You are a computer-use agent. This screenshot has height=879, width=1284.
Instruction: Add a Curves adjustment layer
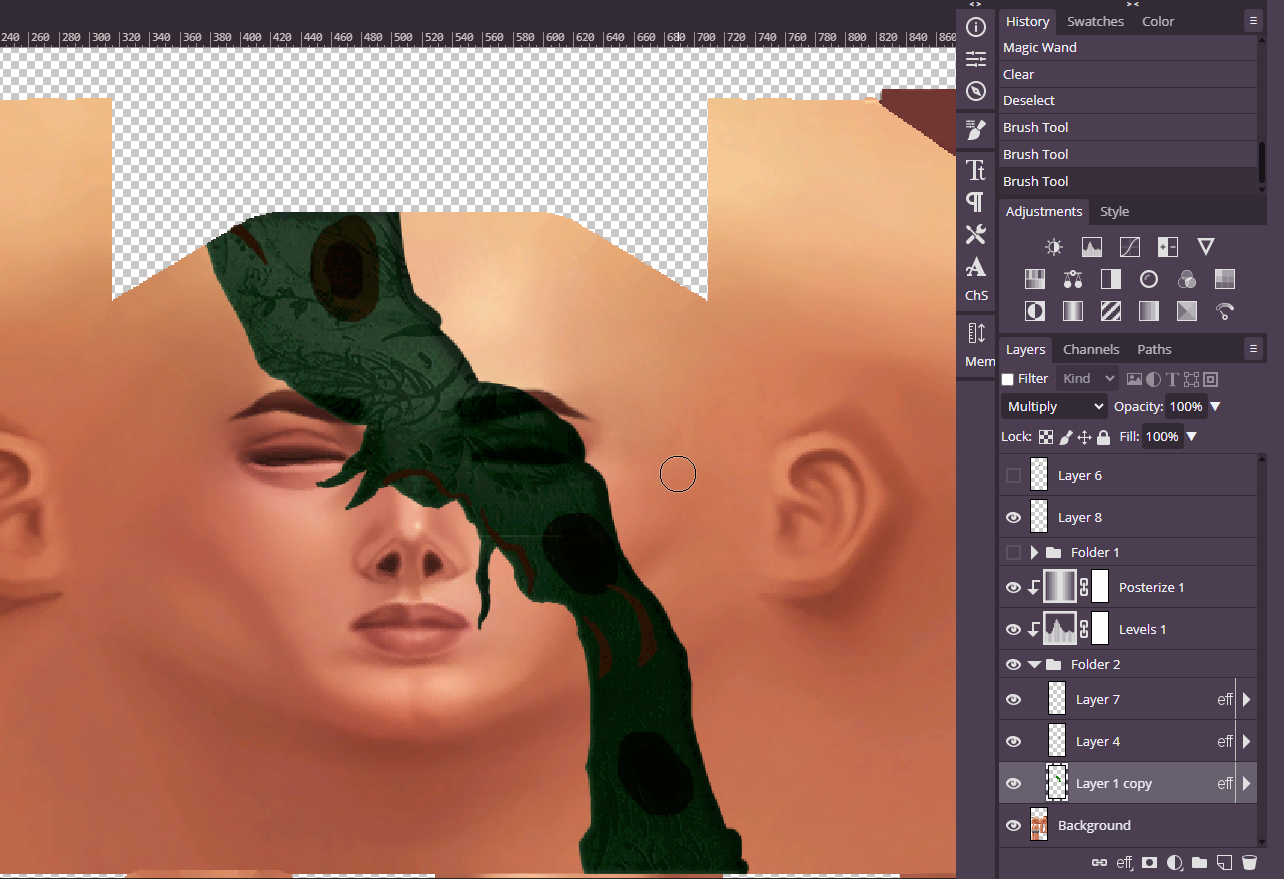click(1129, 247)
